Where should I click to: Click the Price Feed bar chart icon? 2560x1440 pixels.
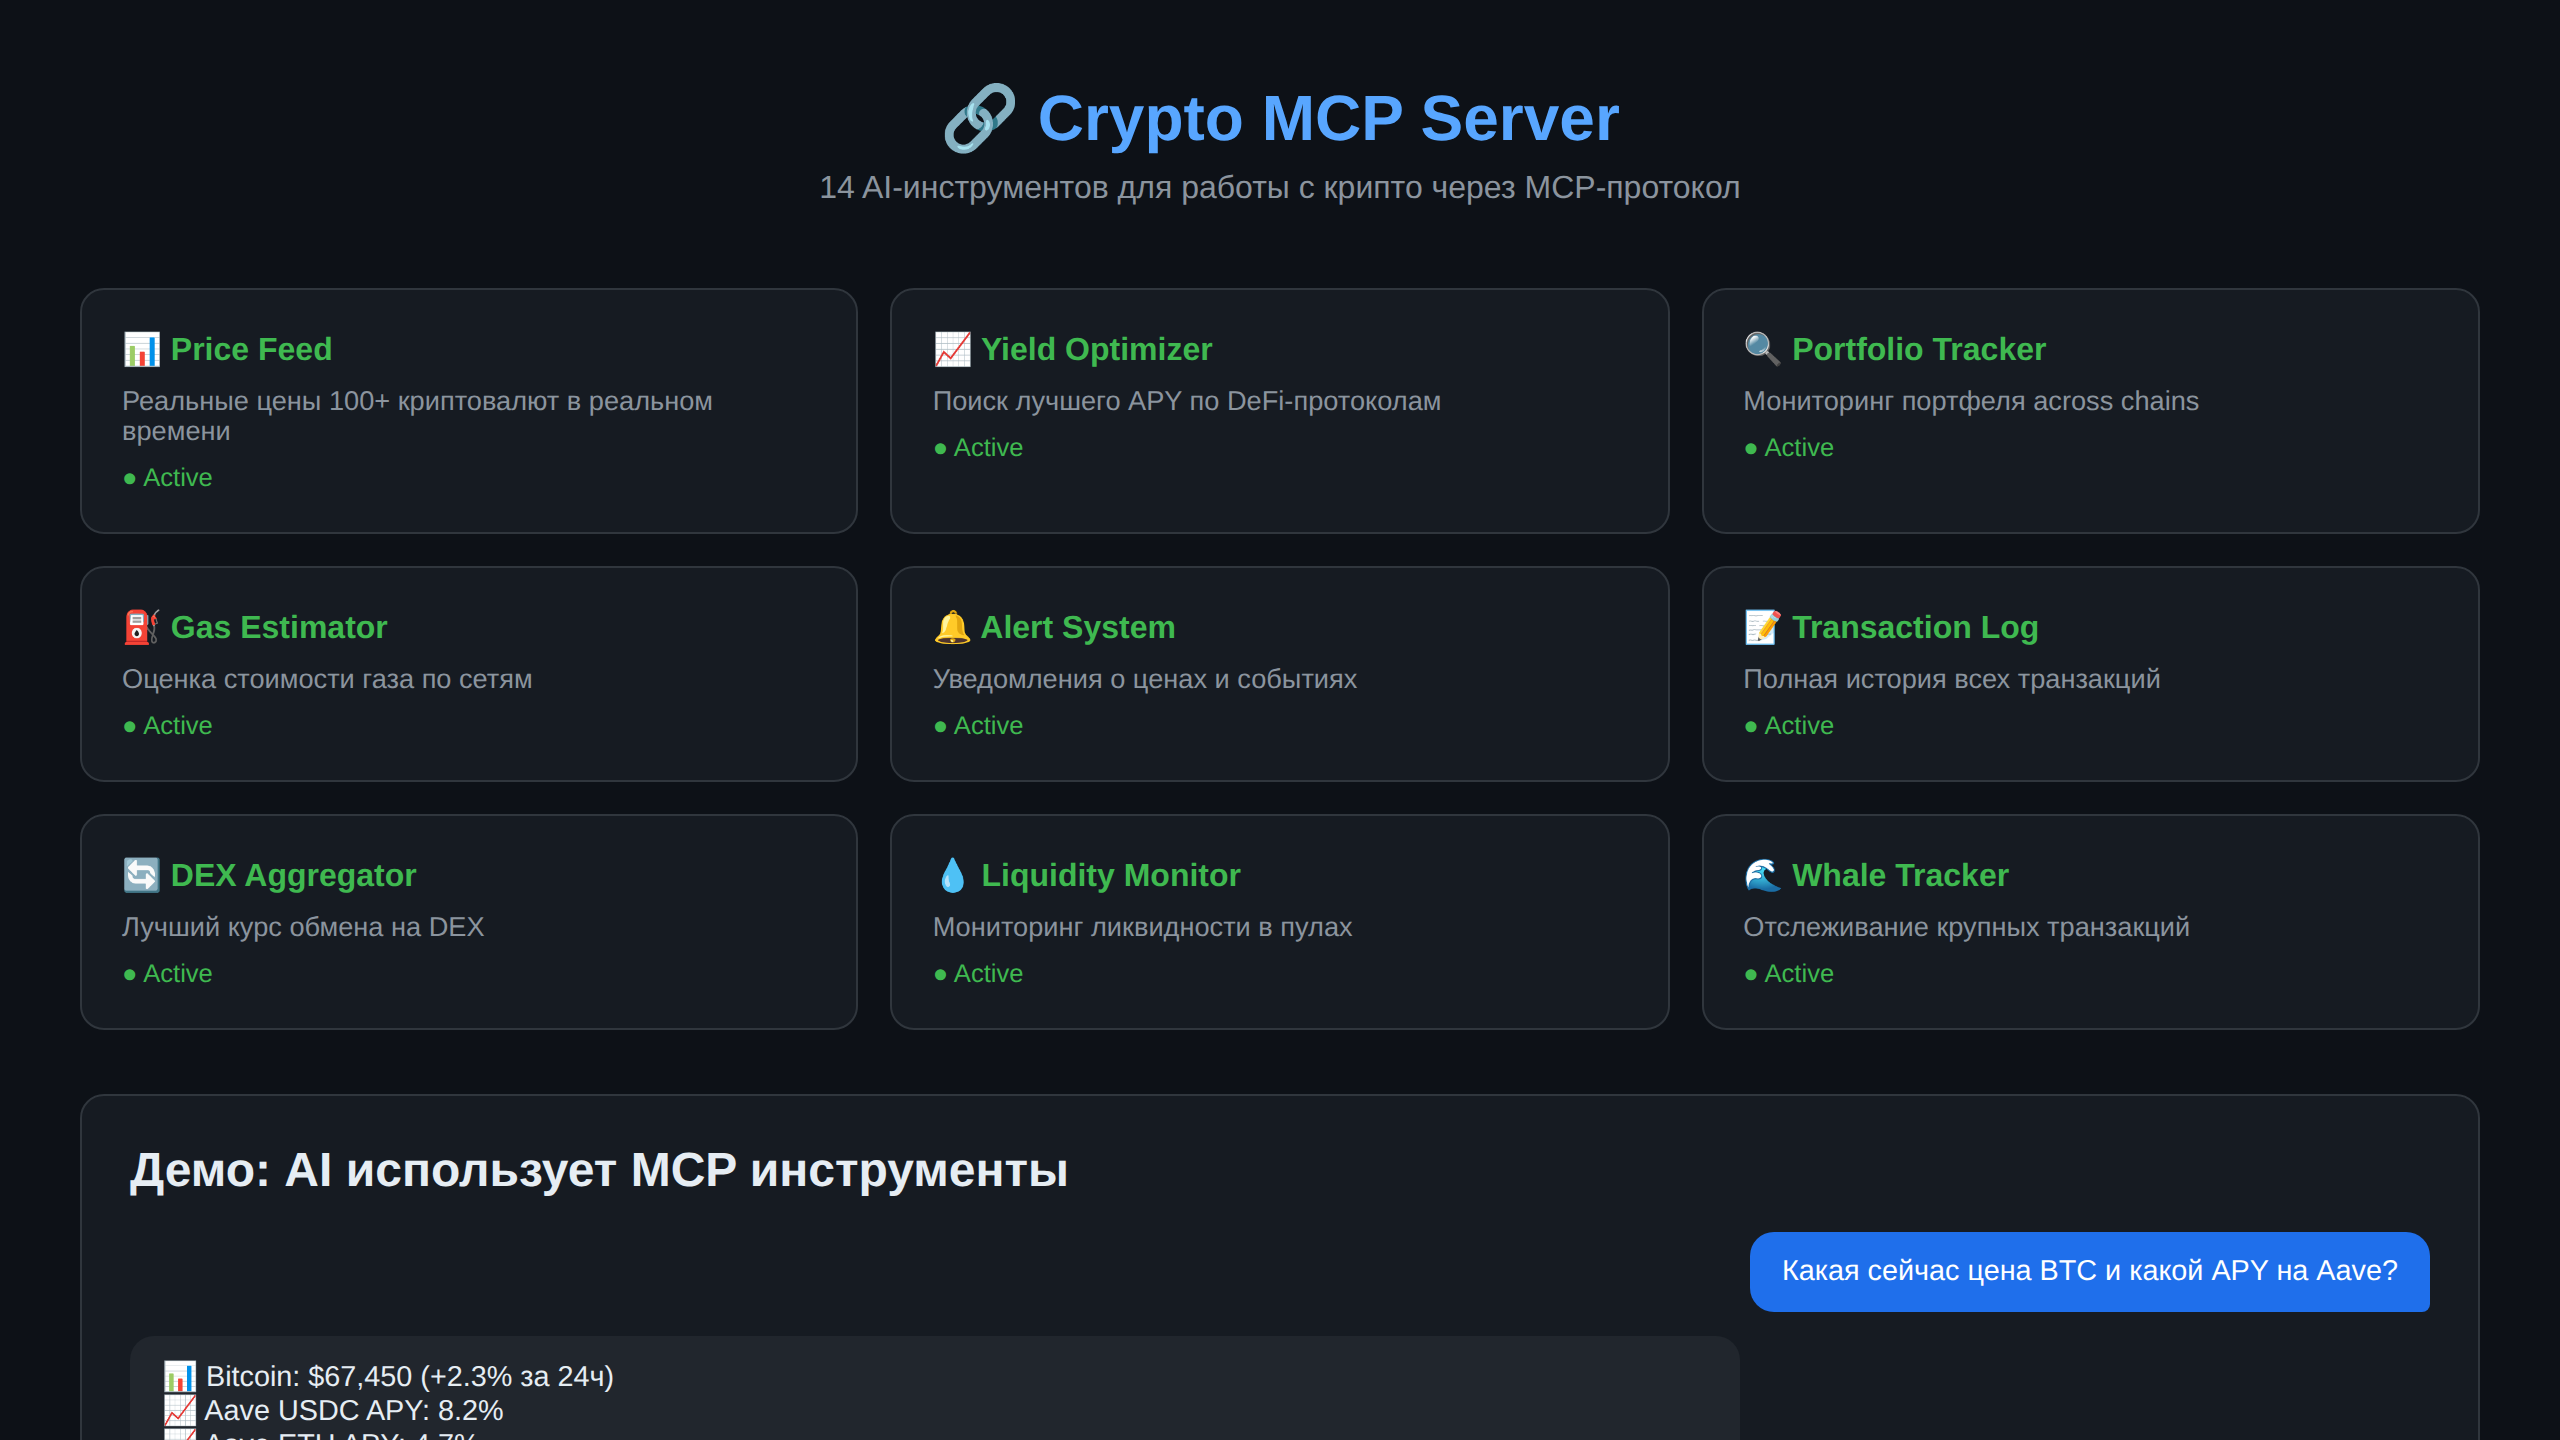coord(141,349)
